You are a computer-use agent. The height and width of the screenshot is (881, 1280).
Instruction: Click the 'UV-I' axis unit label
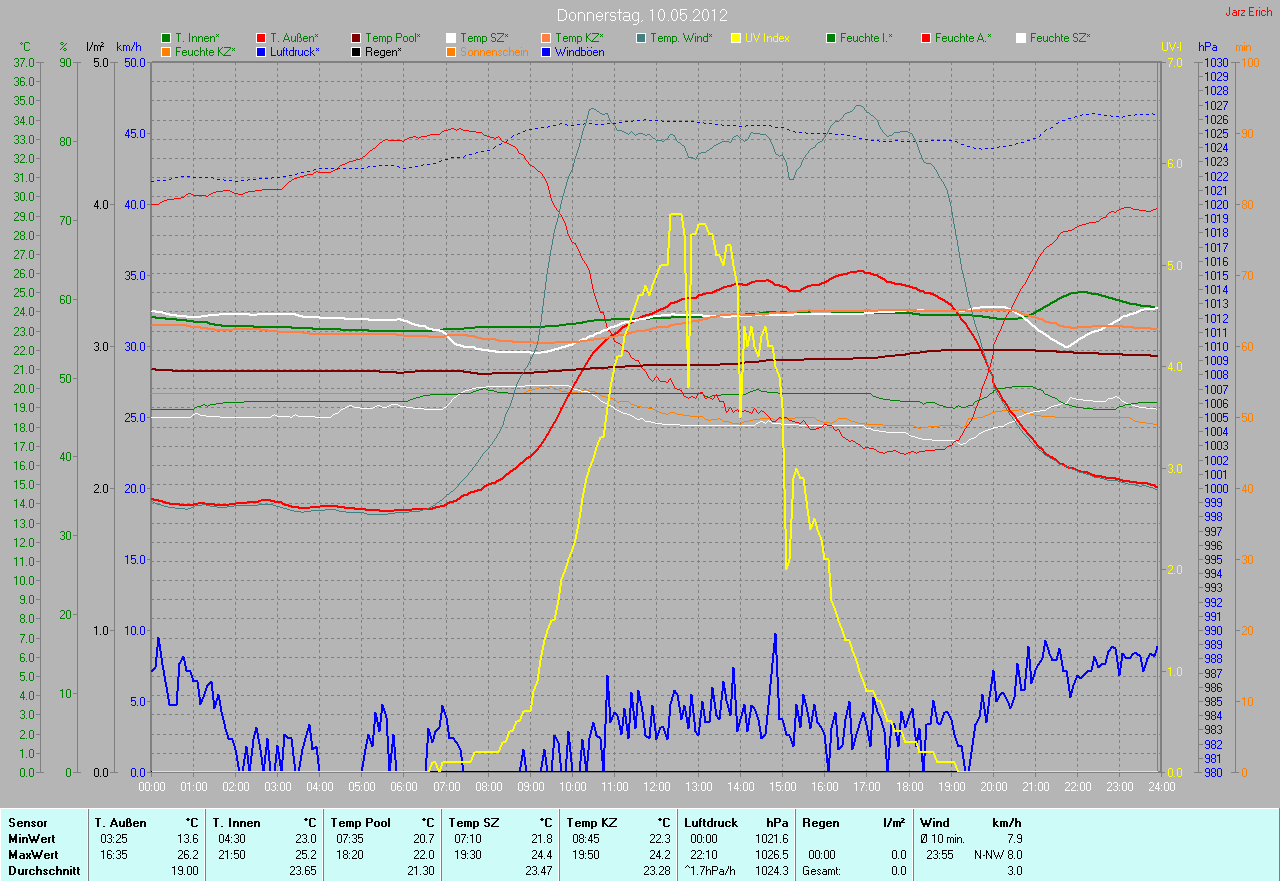tap(1171, 47)
